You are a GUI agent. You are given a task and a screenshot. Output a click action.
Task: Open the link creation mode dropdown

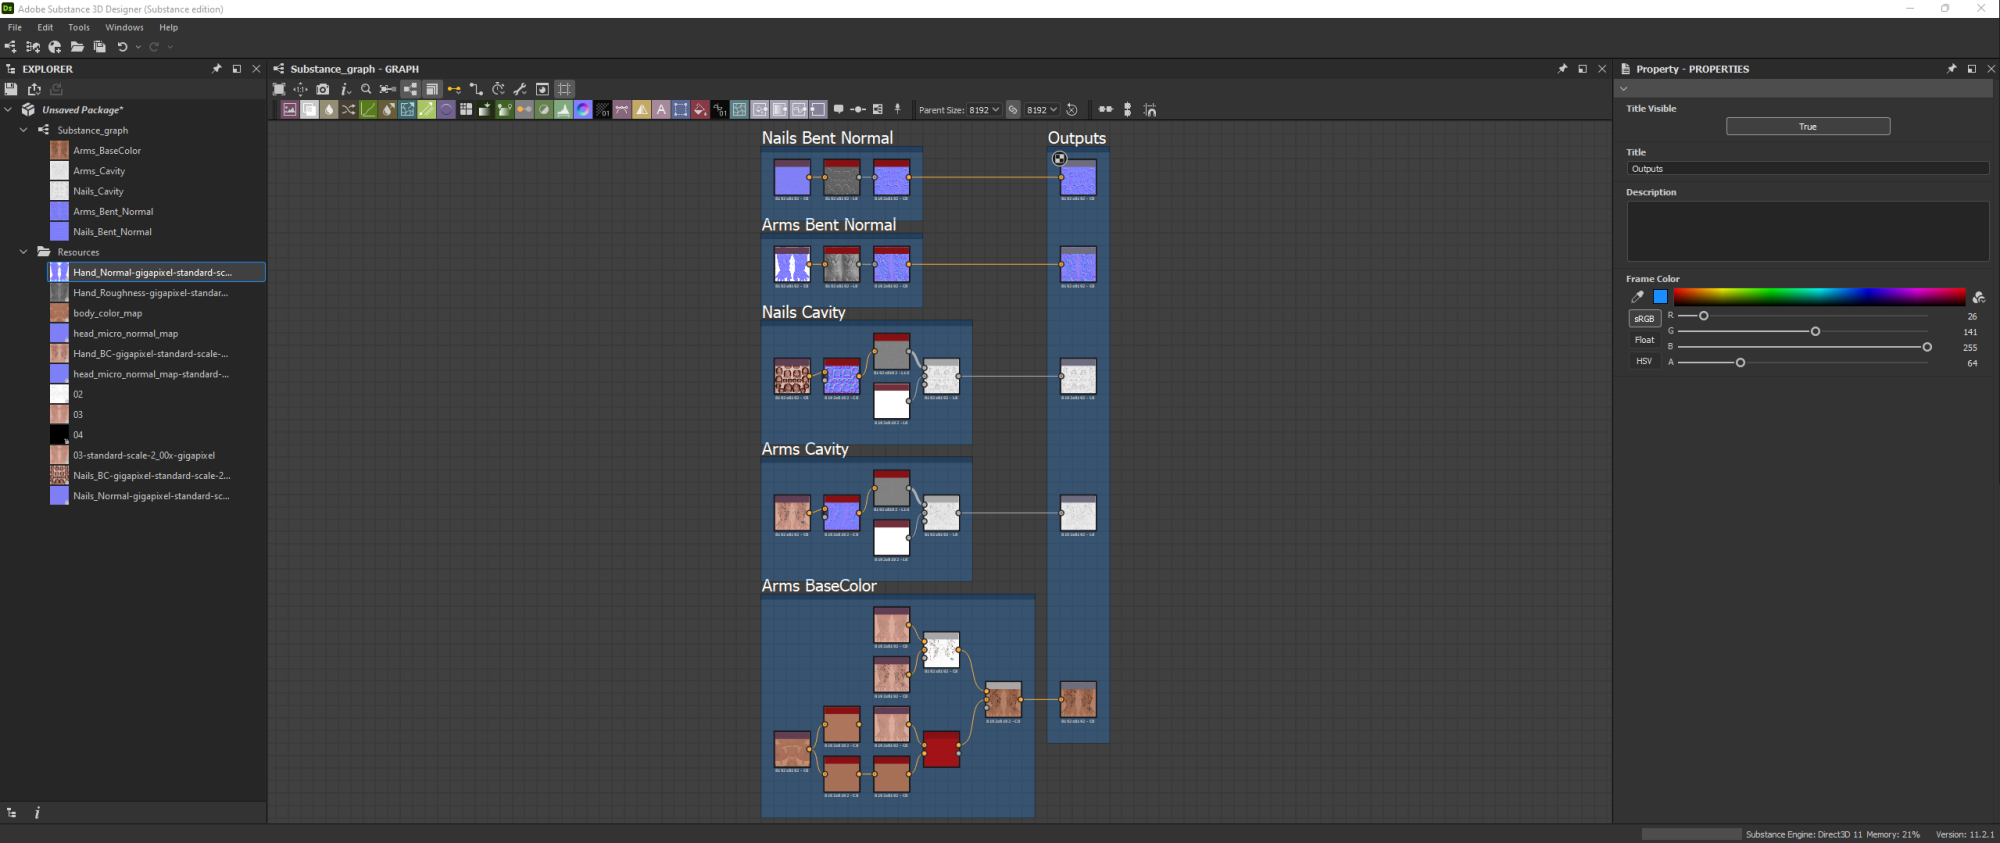tap(454, 89)
